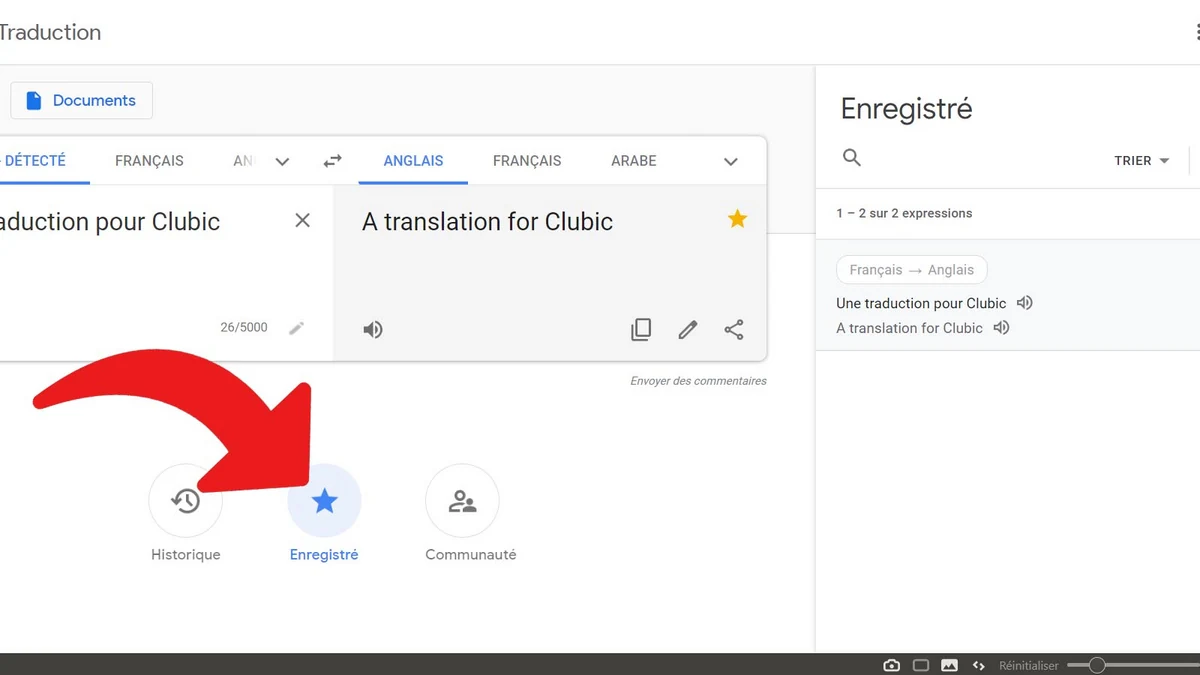Open the Communauté circle button

[462, 501]
